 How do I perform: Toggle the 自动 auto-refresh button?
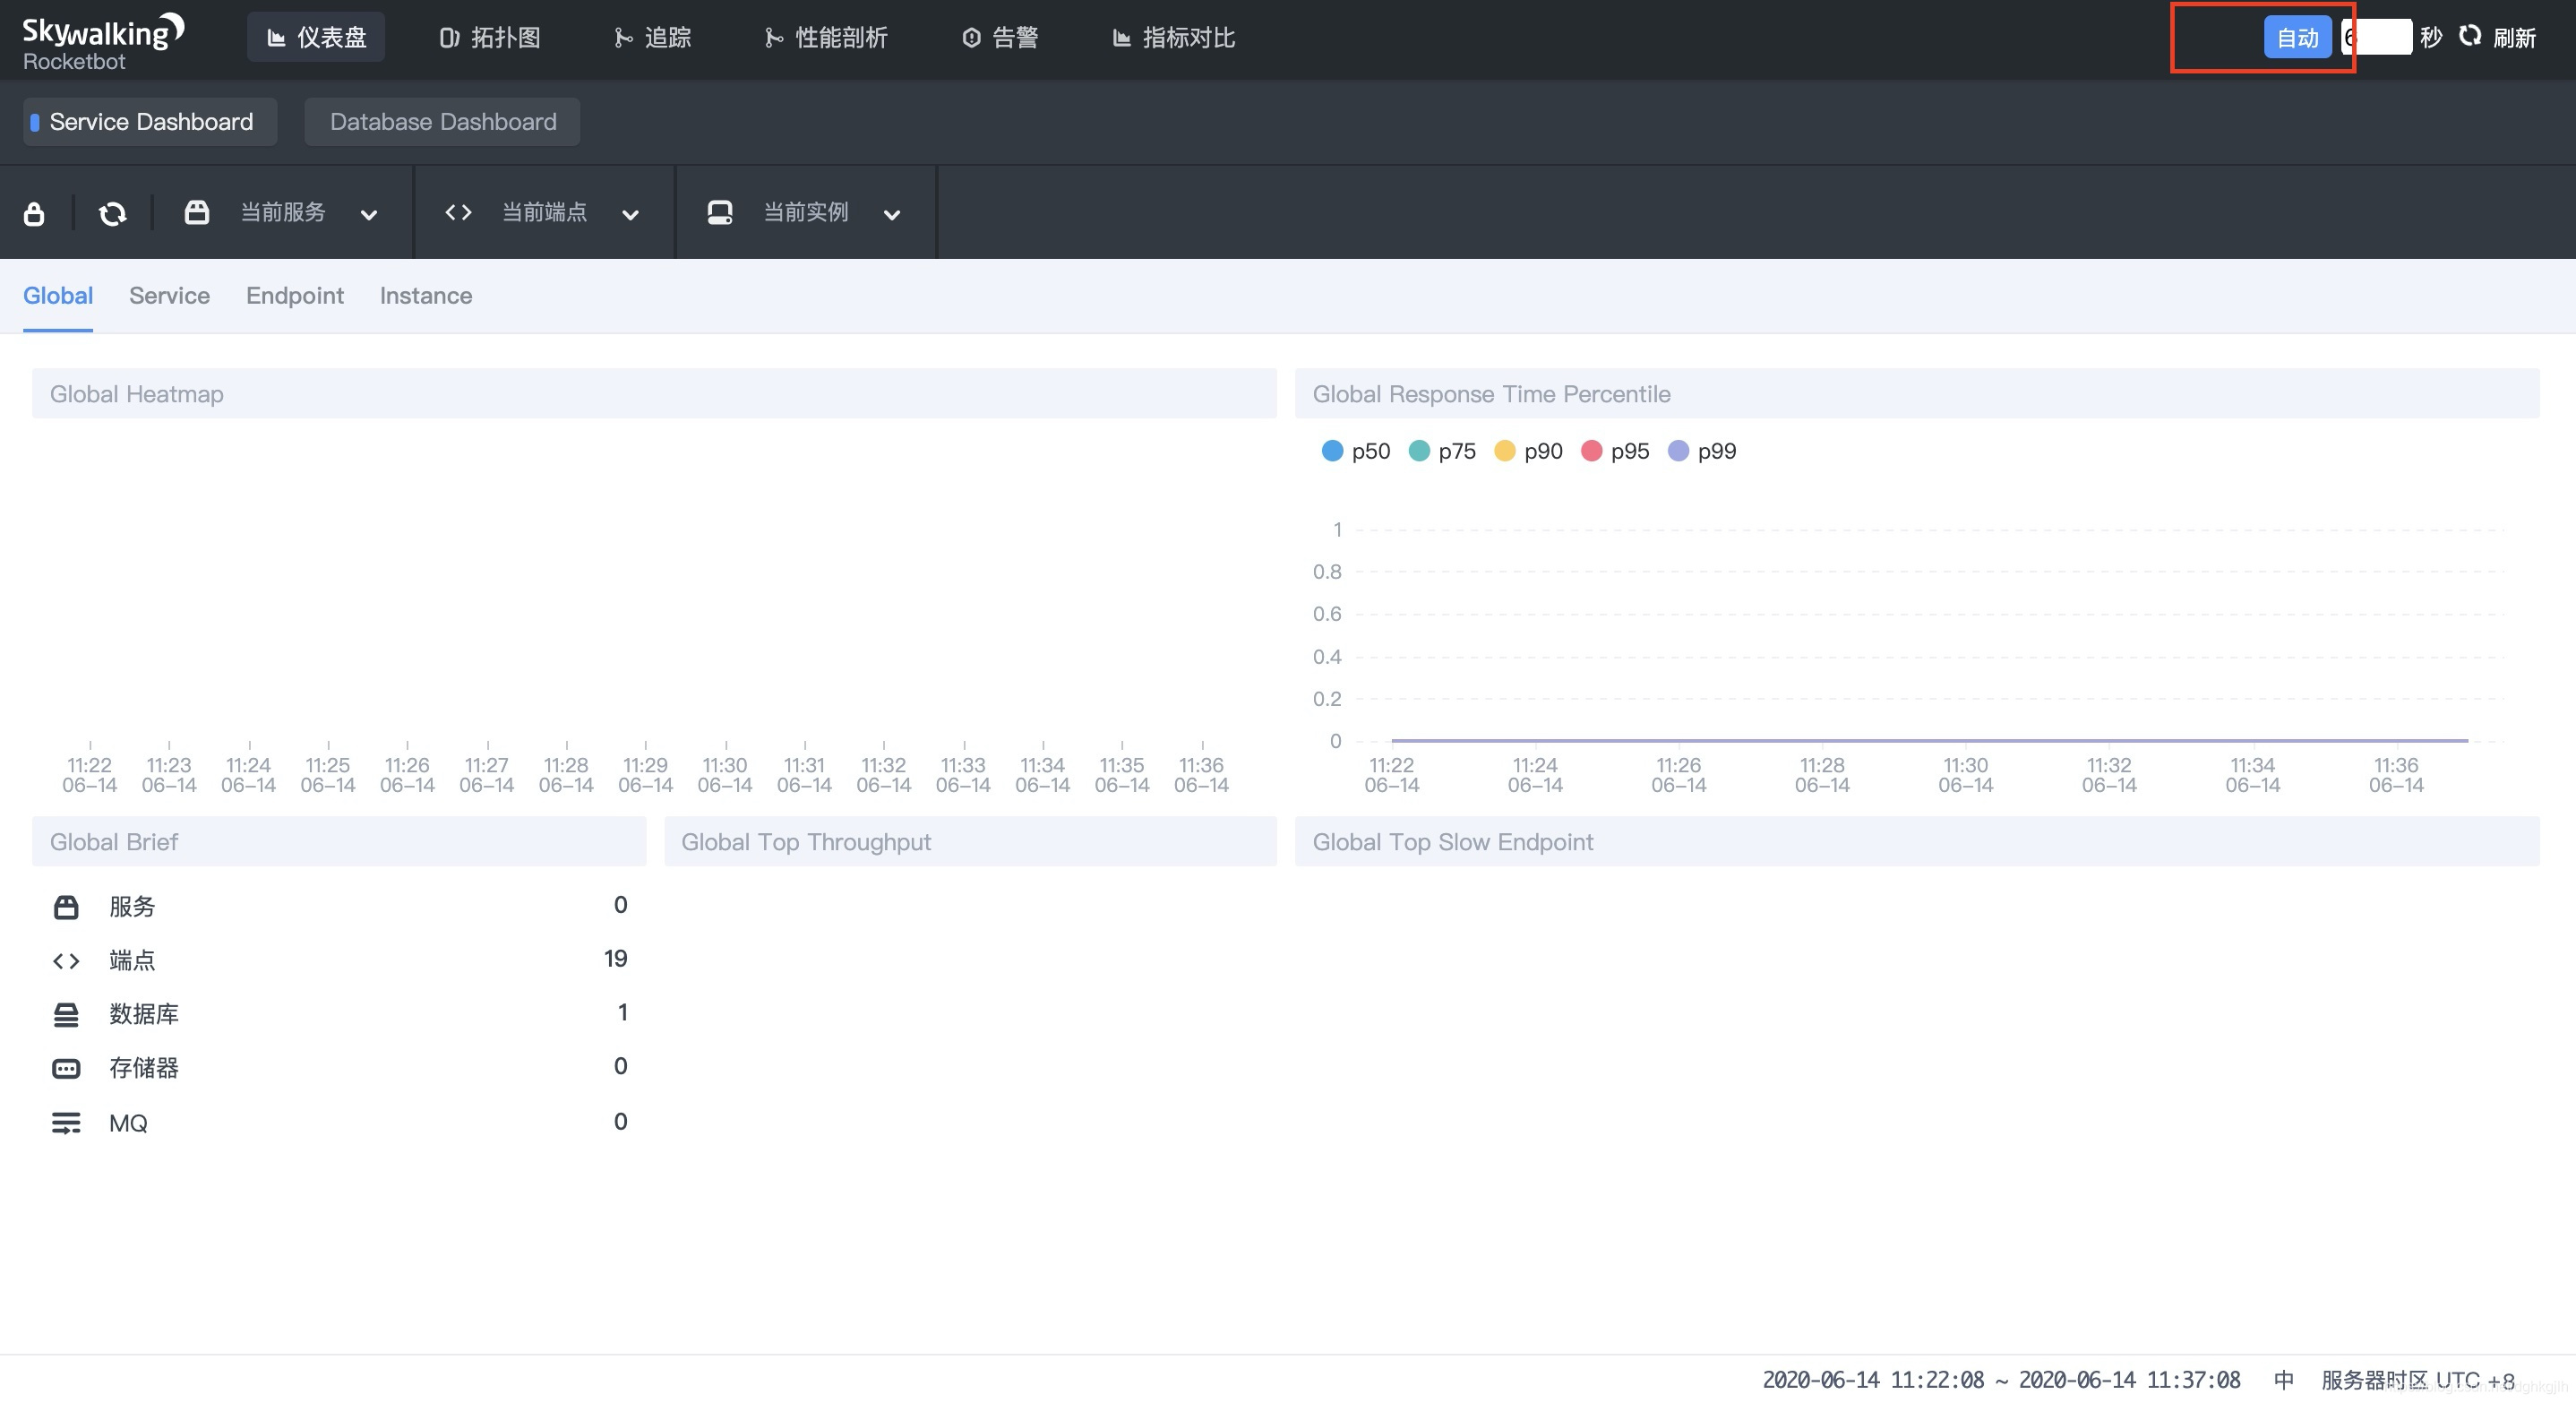[x=2297, y=38]
